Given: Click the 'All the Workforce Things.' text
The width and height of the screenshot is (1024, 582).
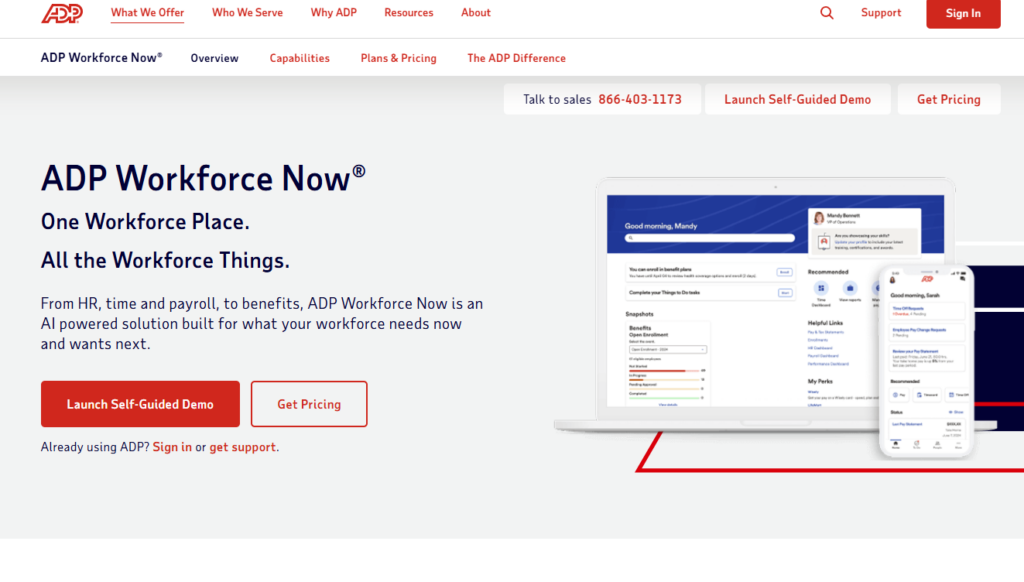Looking at the screenshot, I should pos(165,261).
